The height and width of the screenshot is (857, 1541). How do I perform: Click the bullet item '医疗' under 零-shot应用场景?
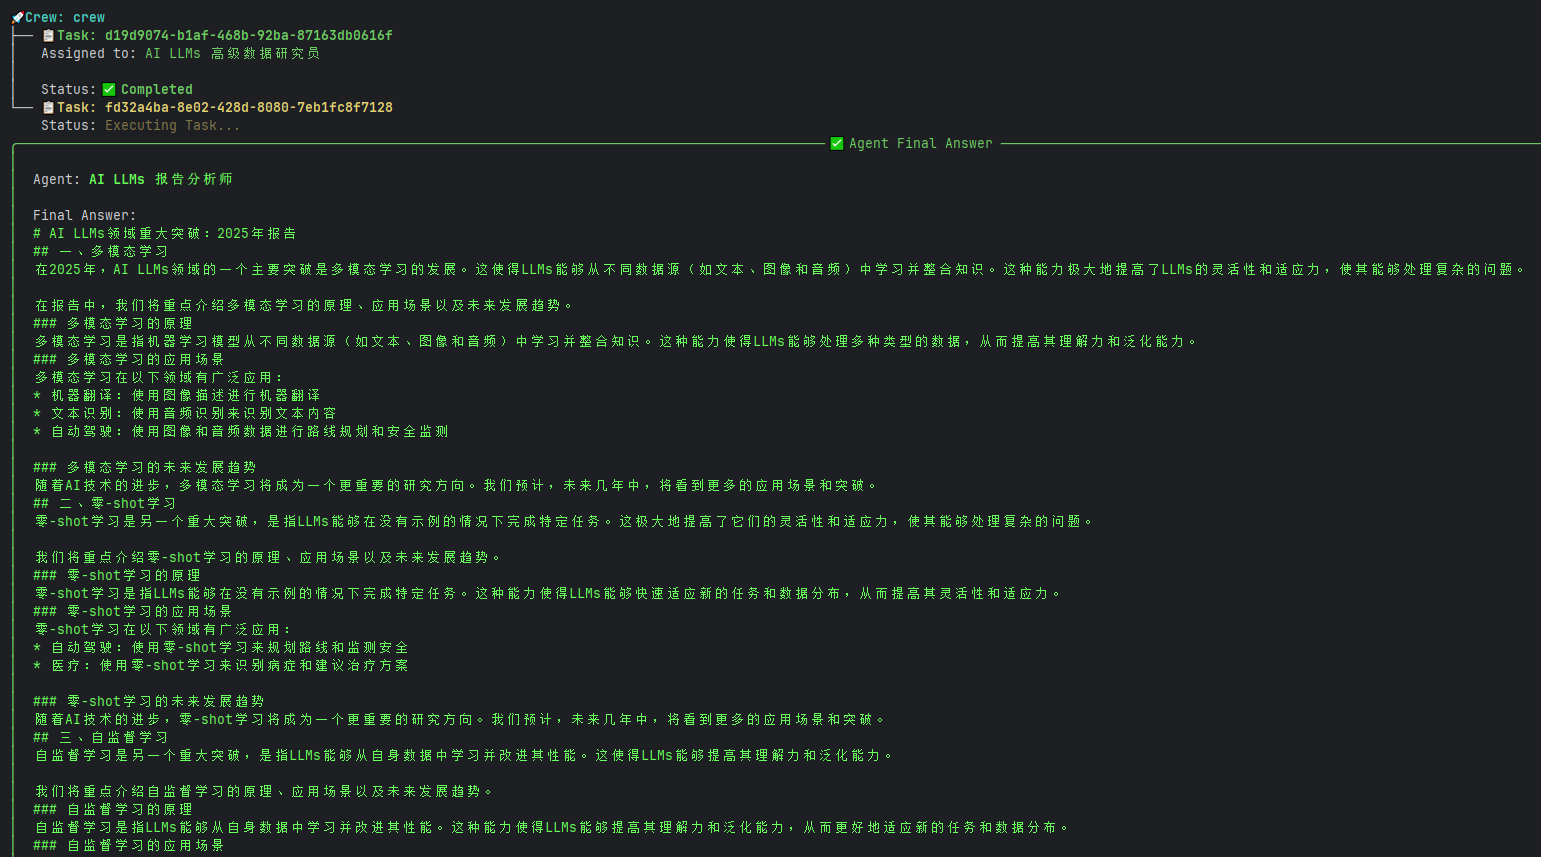click(221, 665)
